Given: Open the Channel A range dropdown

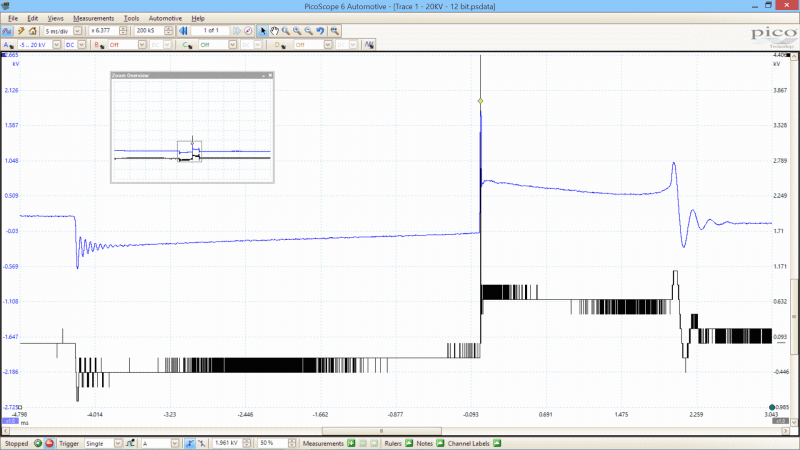Looking at the screenshot, I should pos(57,45).
